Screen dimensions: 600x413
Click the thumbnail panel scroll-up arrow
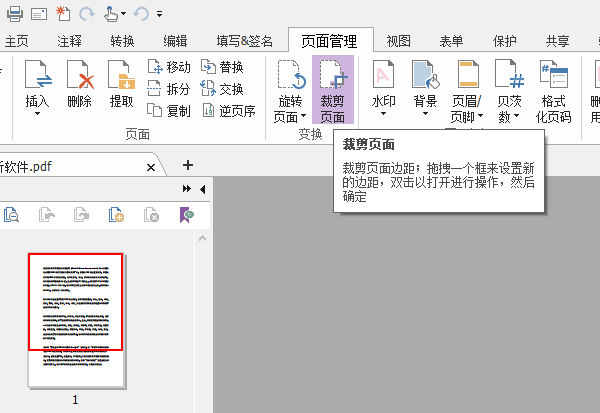pyautogui.click(x=202, y=238)
